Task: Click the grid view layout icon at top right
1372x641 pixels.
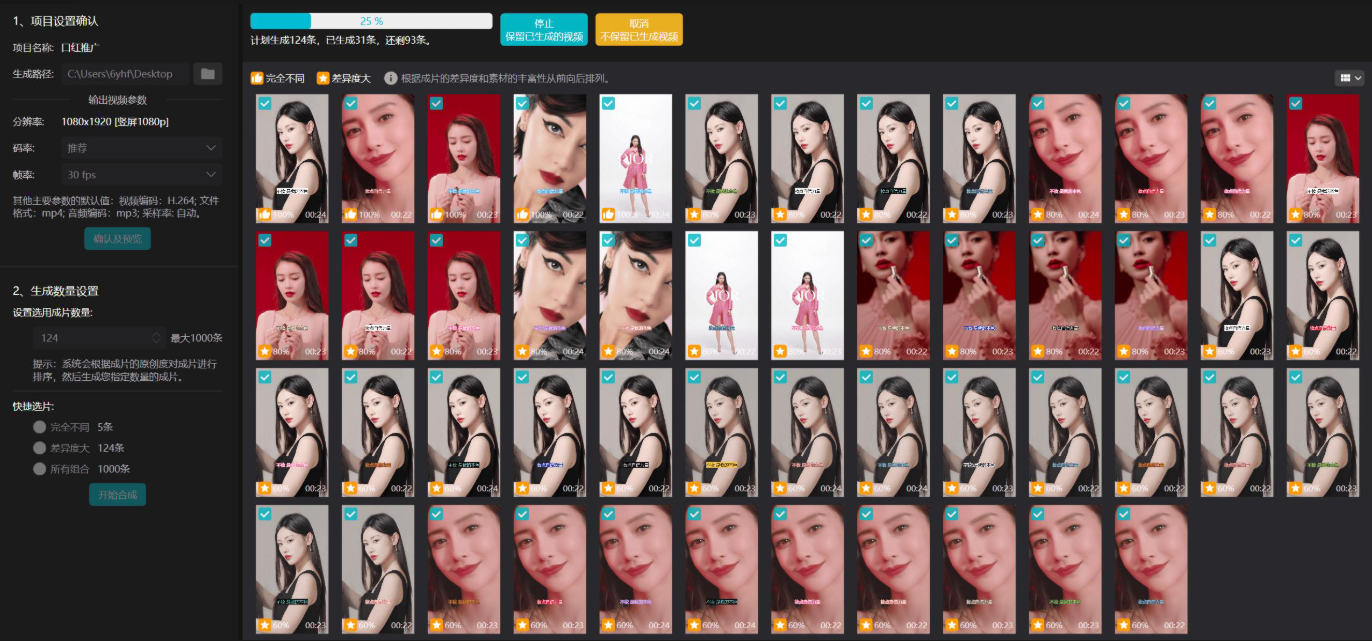Action: (1344, 78)
